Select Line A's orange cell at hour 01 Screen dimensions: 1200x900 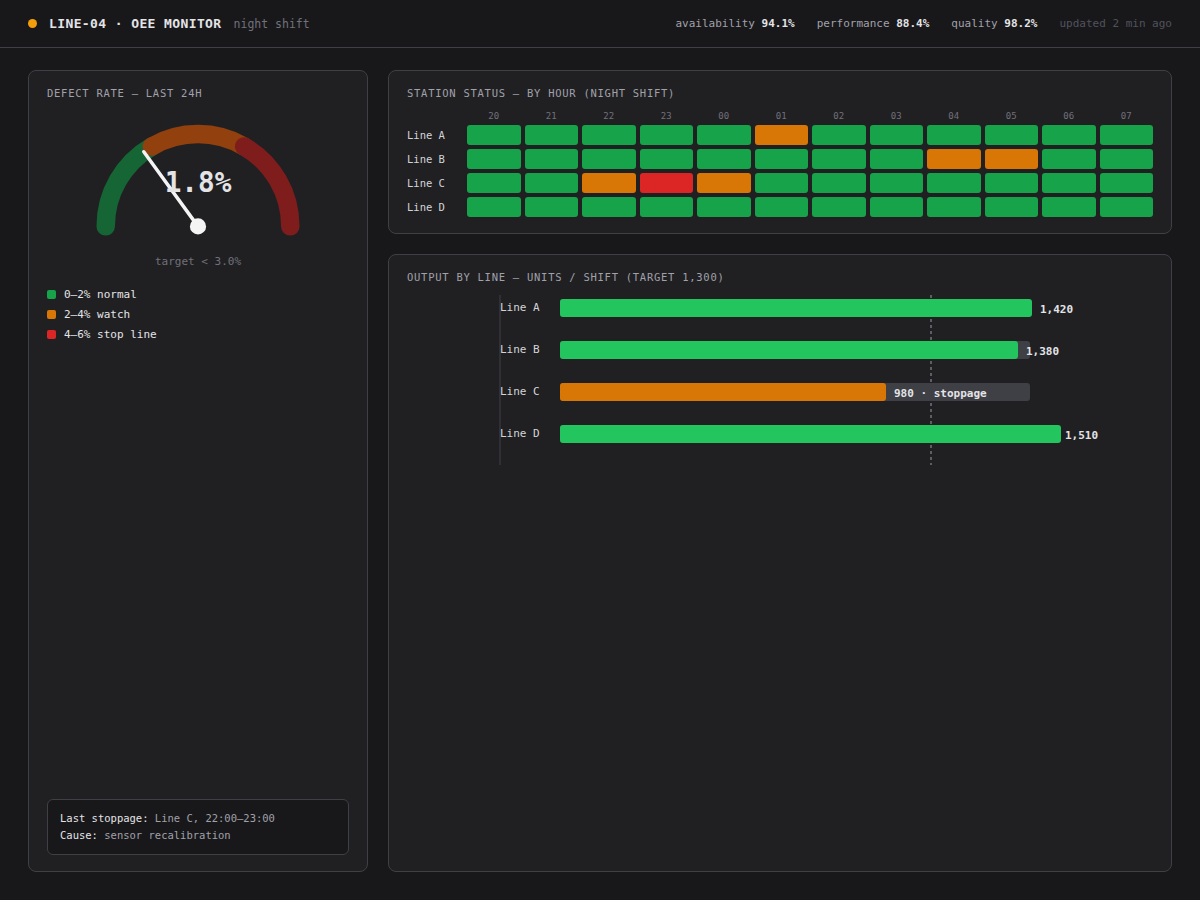pos(781,135)
